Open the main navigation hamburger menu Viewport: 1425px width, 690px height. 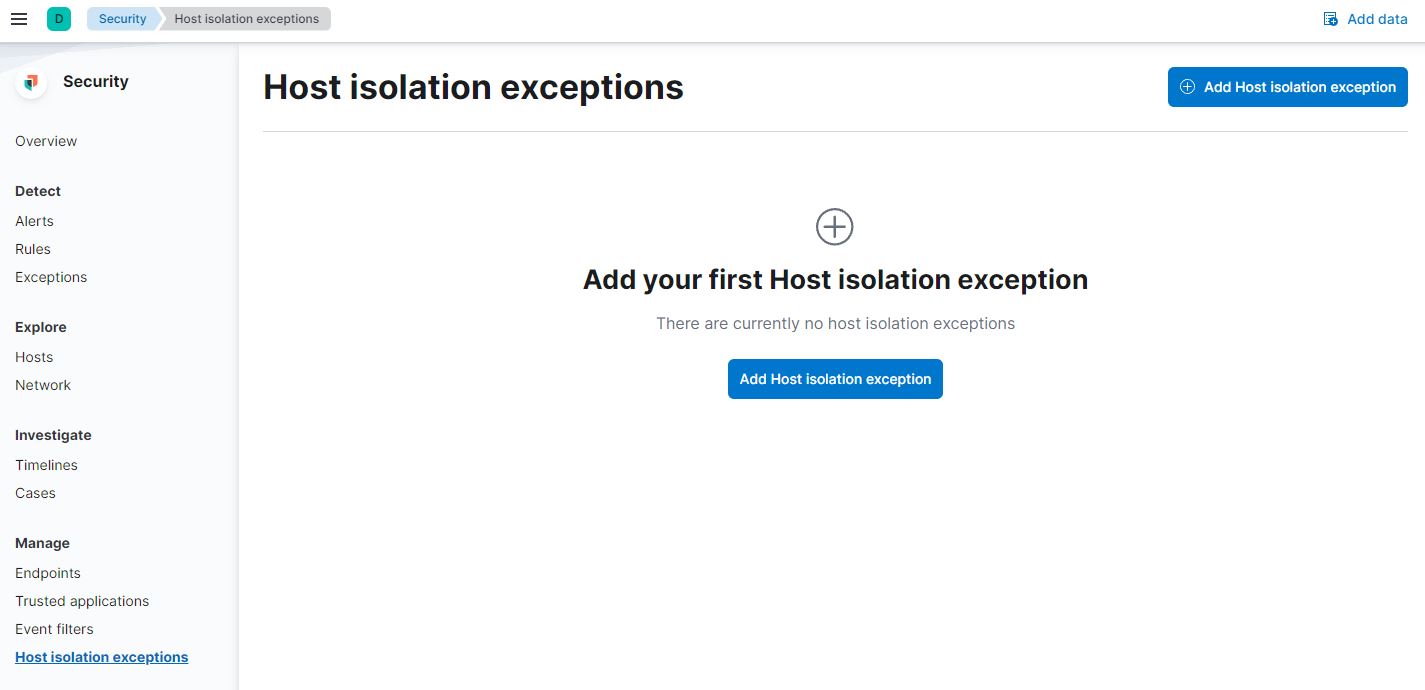[x=18, y=18]
